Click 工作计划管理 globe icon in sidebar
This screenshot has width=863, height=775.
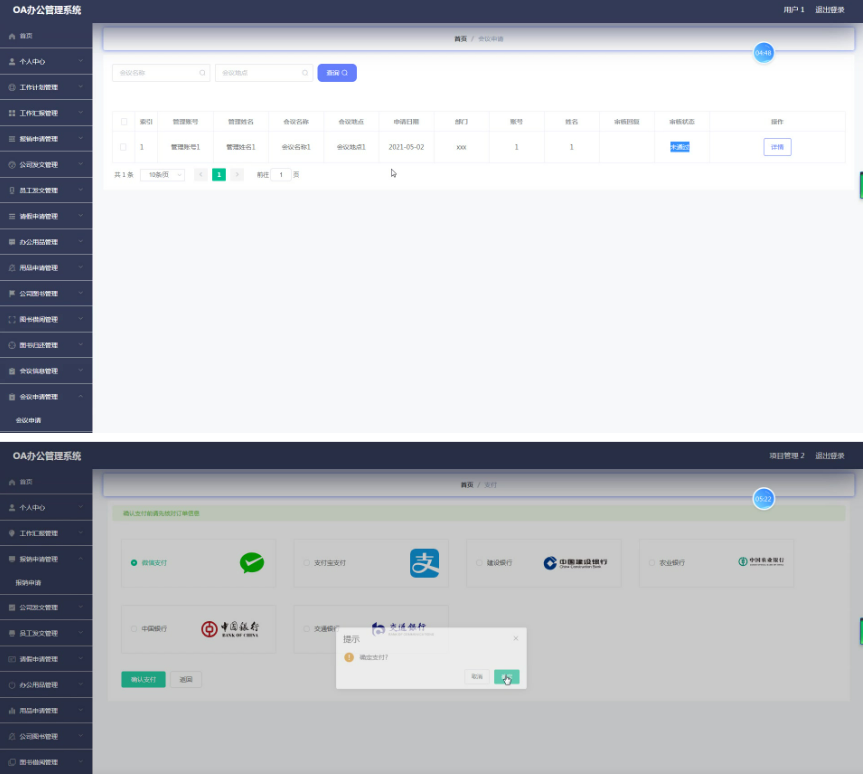click(12, 88)
